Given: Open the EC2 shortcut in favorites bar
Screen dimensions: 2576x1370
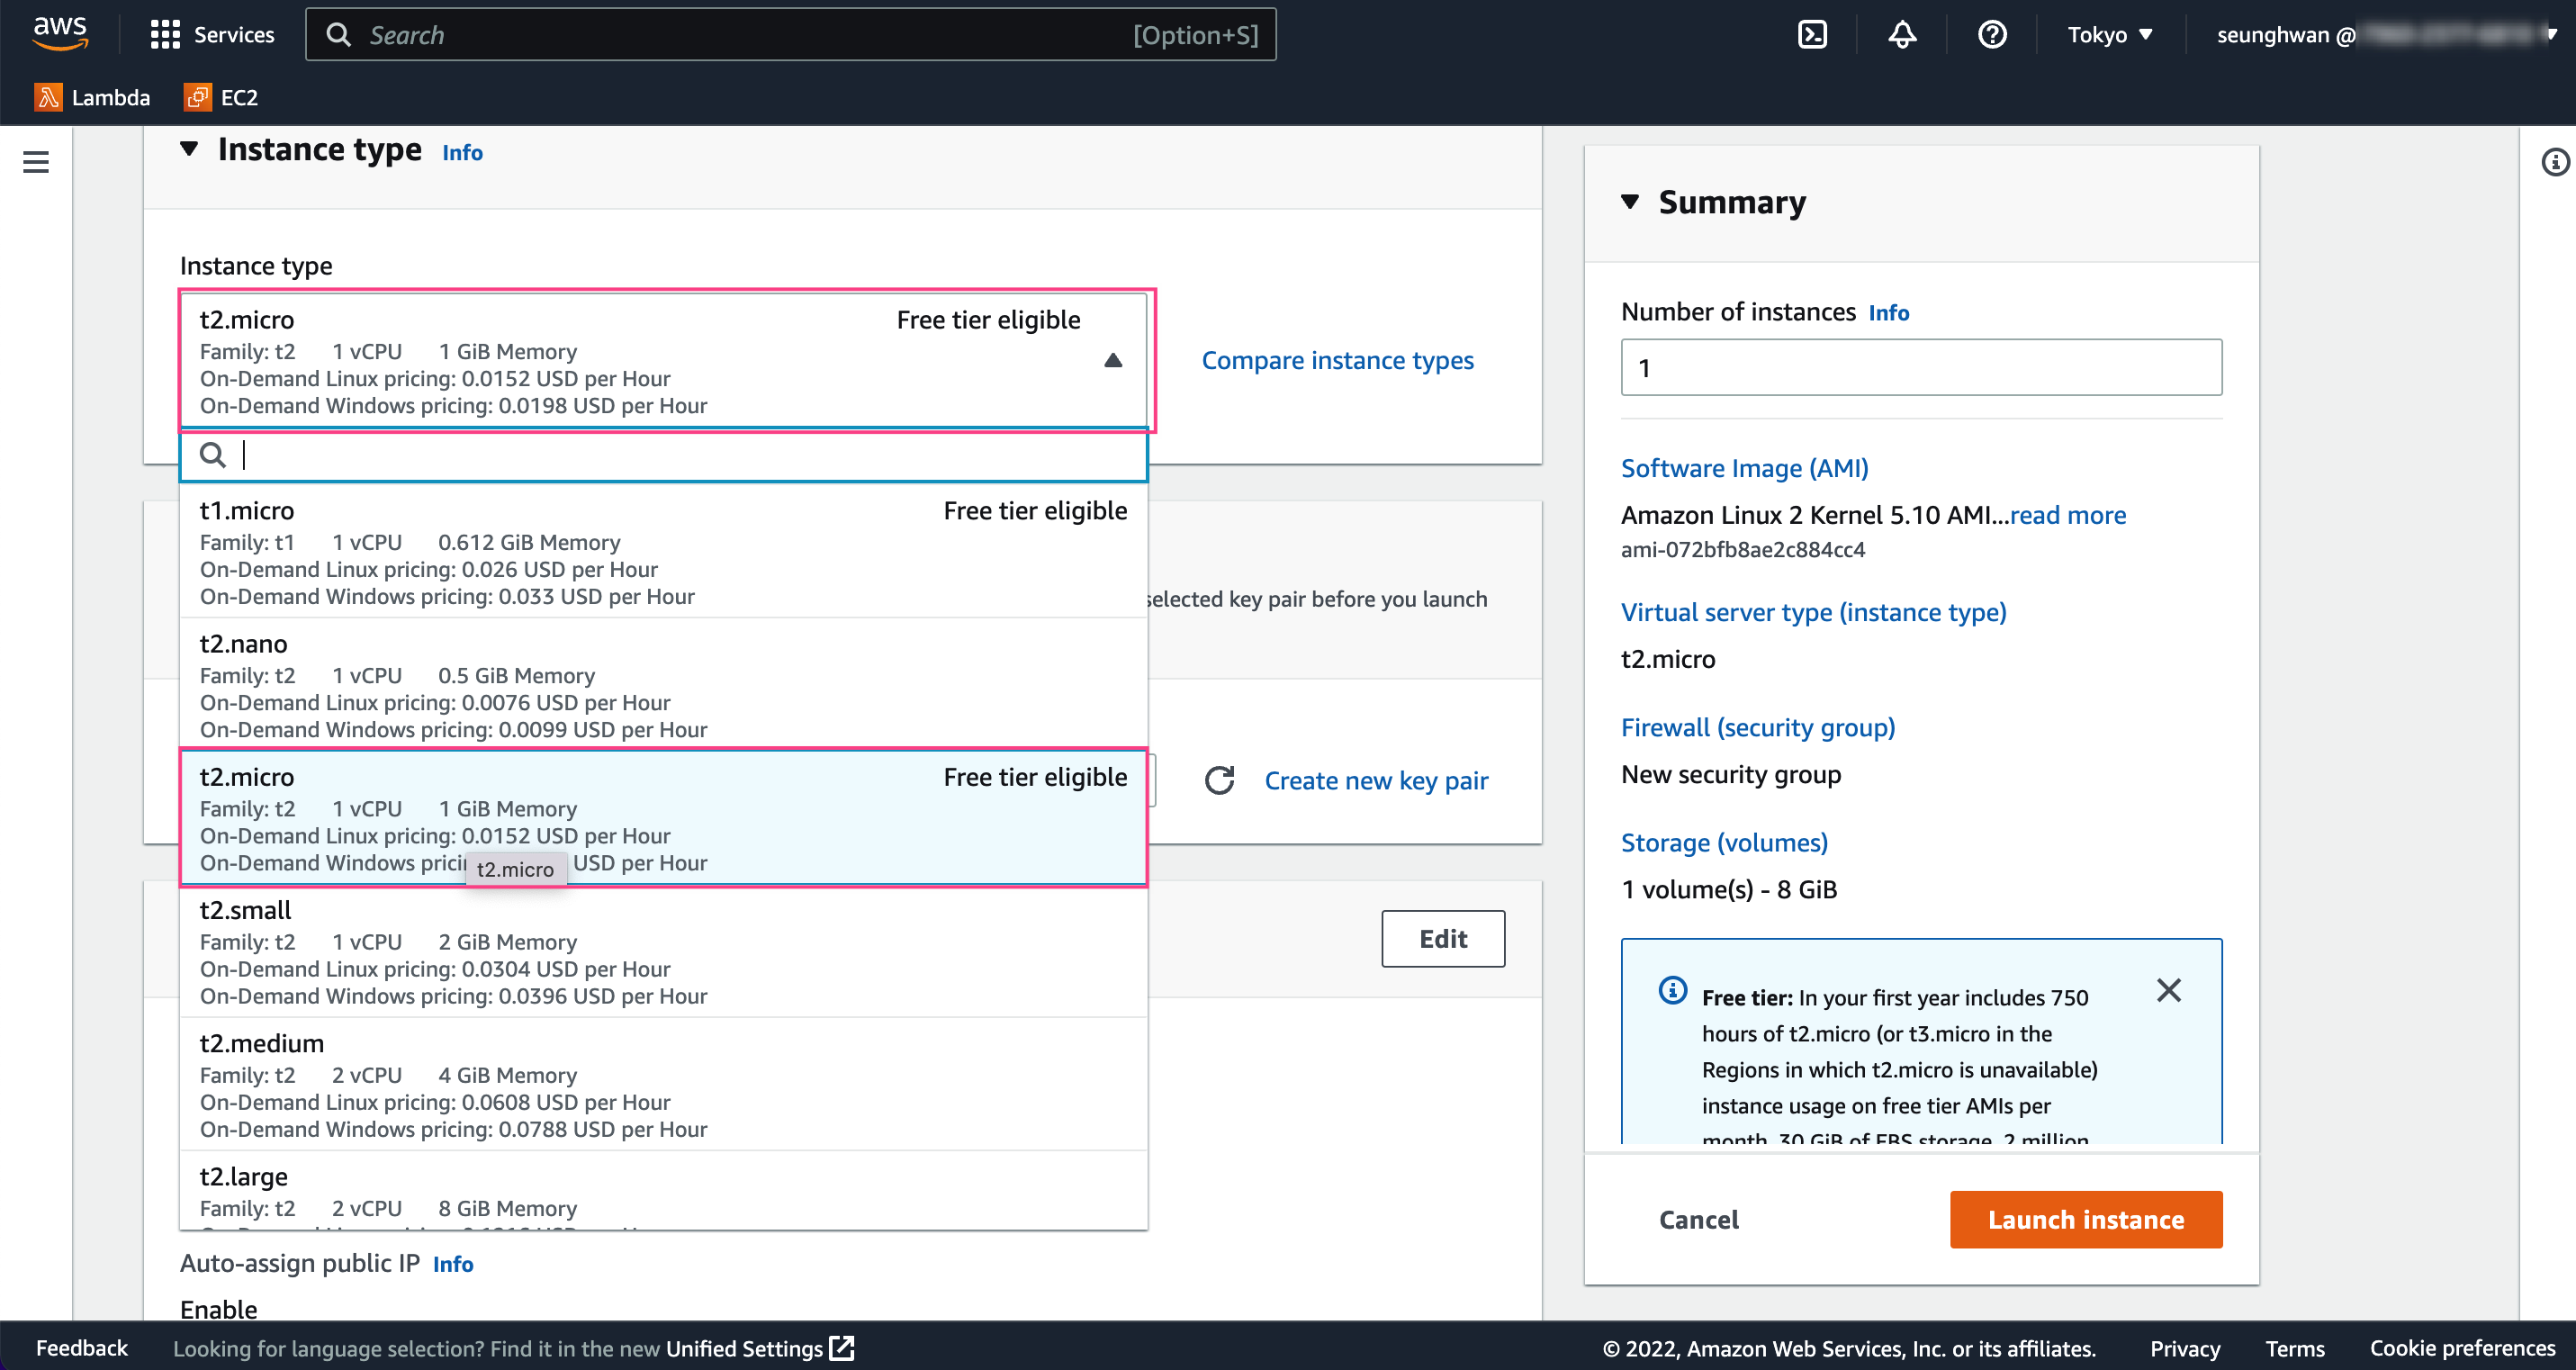Looking at the screenshot, I should click(x=221, y=97).
